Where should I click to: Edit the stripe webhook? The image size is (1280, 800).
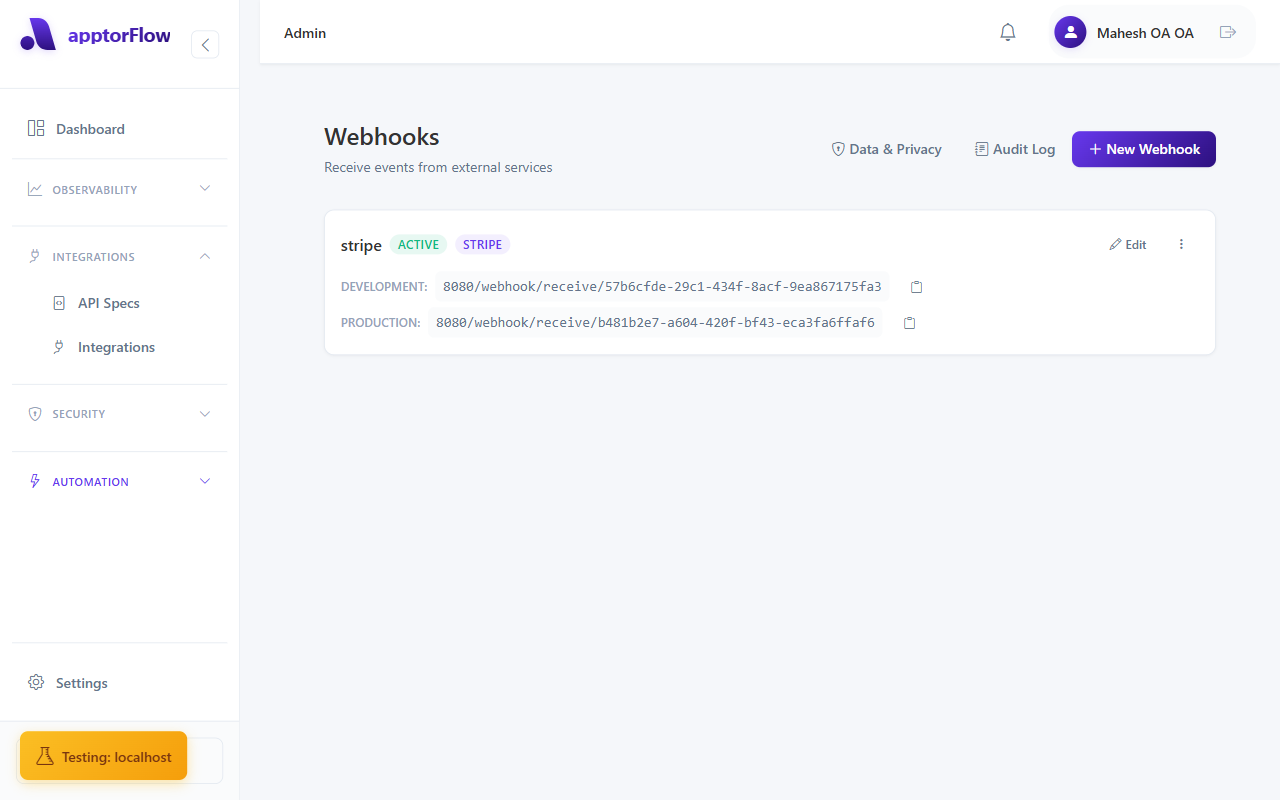point(1127,244)
